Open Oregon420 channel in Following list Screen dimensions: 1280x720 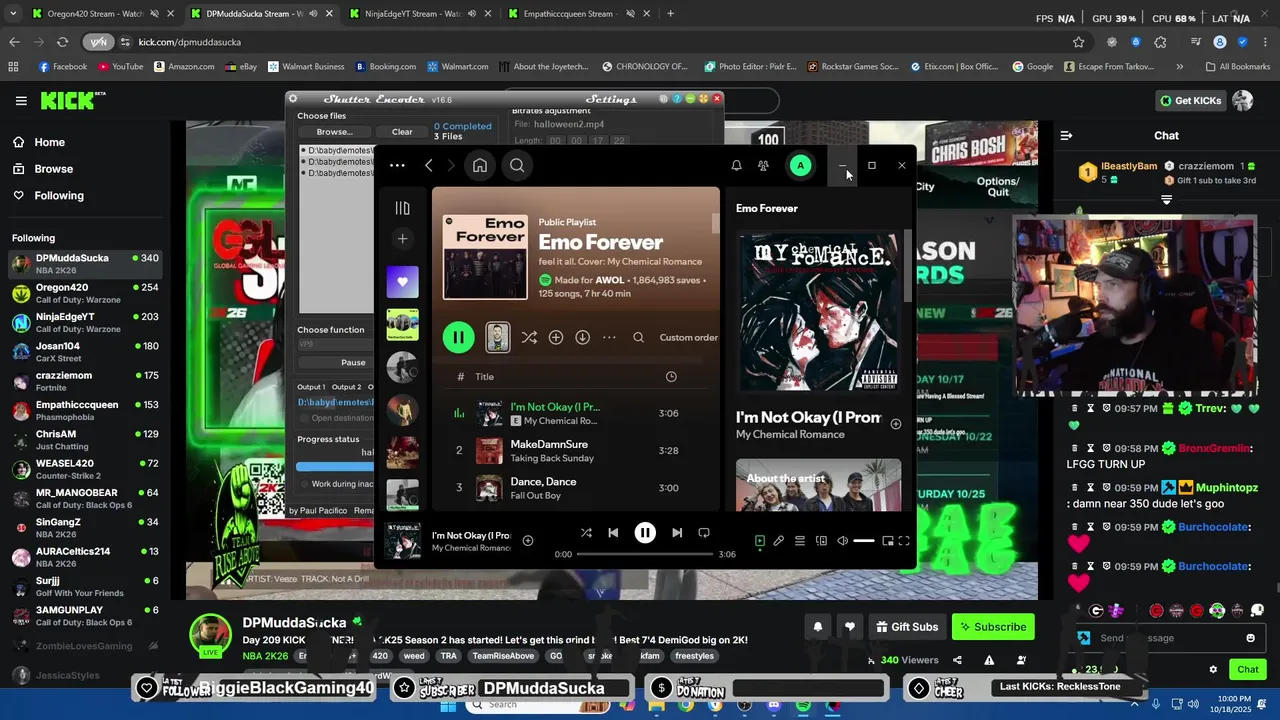tap(85, 293)
